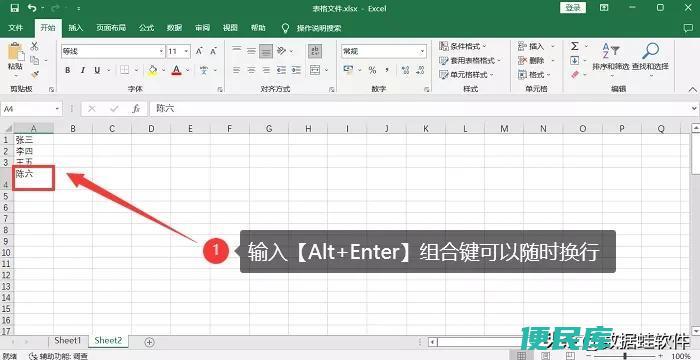Image resolution: width=700 pixels, height=360 pixels.
Task: Click the Cut scissors icon
Action: [34, 46]
